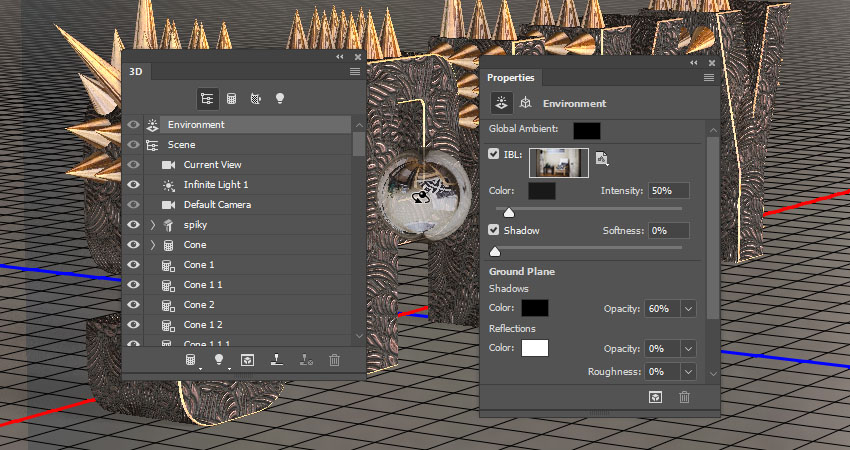The image size is (850, 450).
Task: Click the Intensity 50% field
Action: tap(668, 191)
